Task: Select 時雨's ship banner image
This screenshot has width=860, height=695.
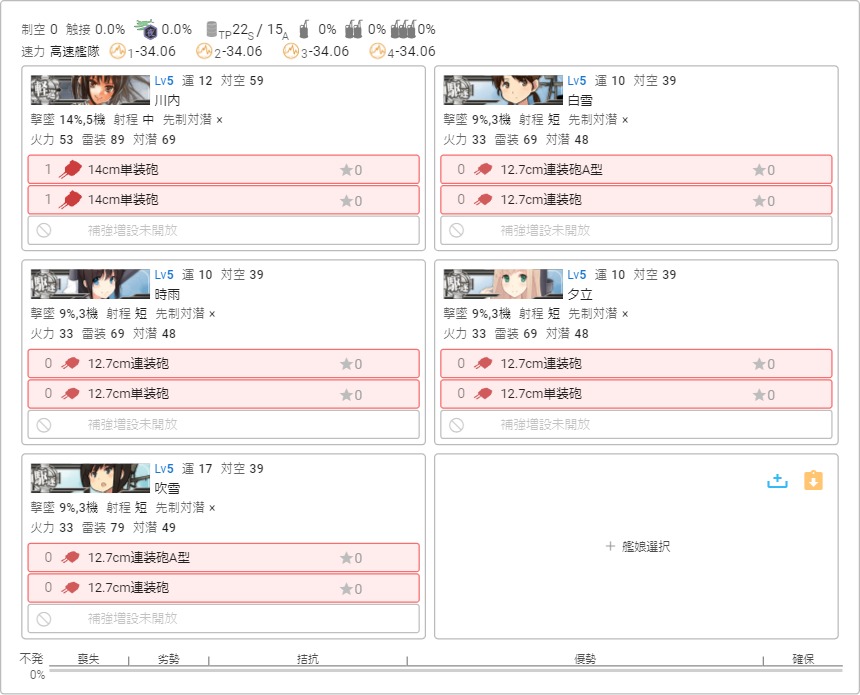Action: [x=90, y=284]
